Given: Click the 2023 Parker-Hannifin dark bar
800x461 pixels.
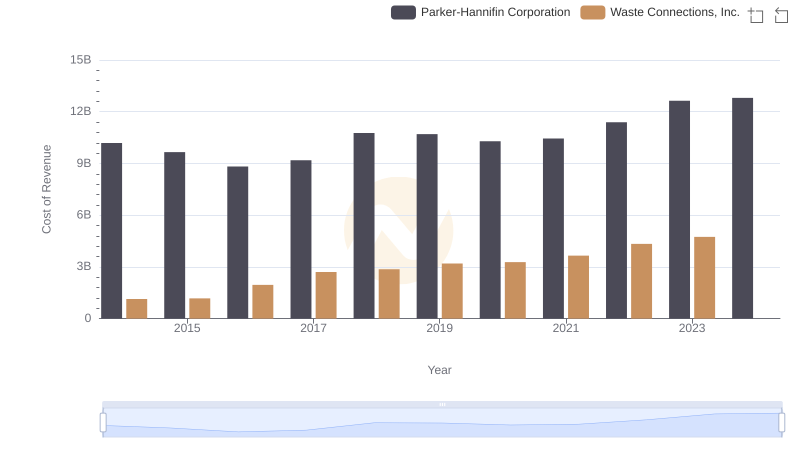Looking at the screenshot, I should click(x=680, y=210).
